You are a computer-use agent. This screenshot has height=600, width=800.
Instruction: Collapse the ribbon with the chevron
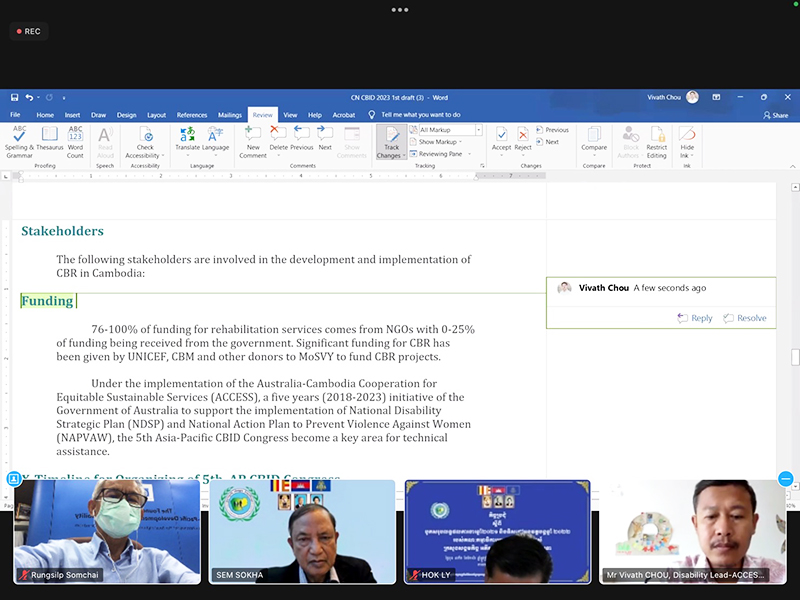[x=792, y=166]
